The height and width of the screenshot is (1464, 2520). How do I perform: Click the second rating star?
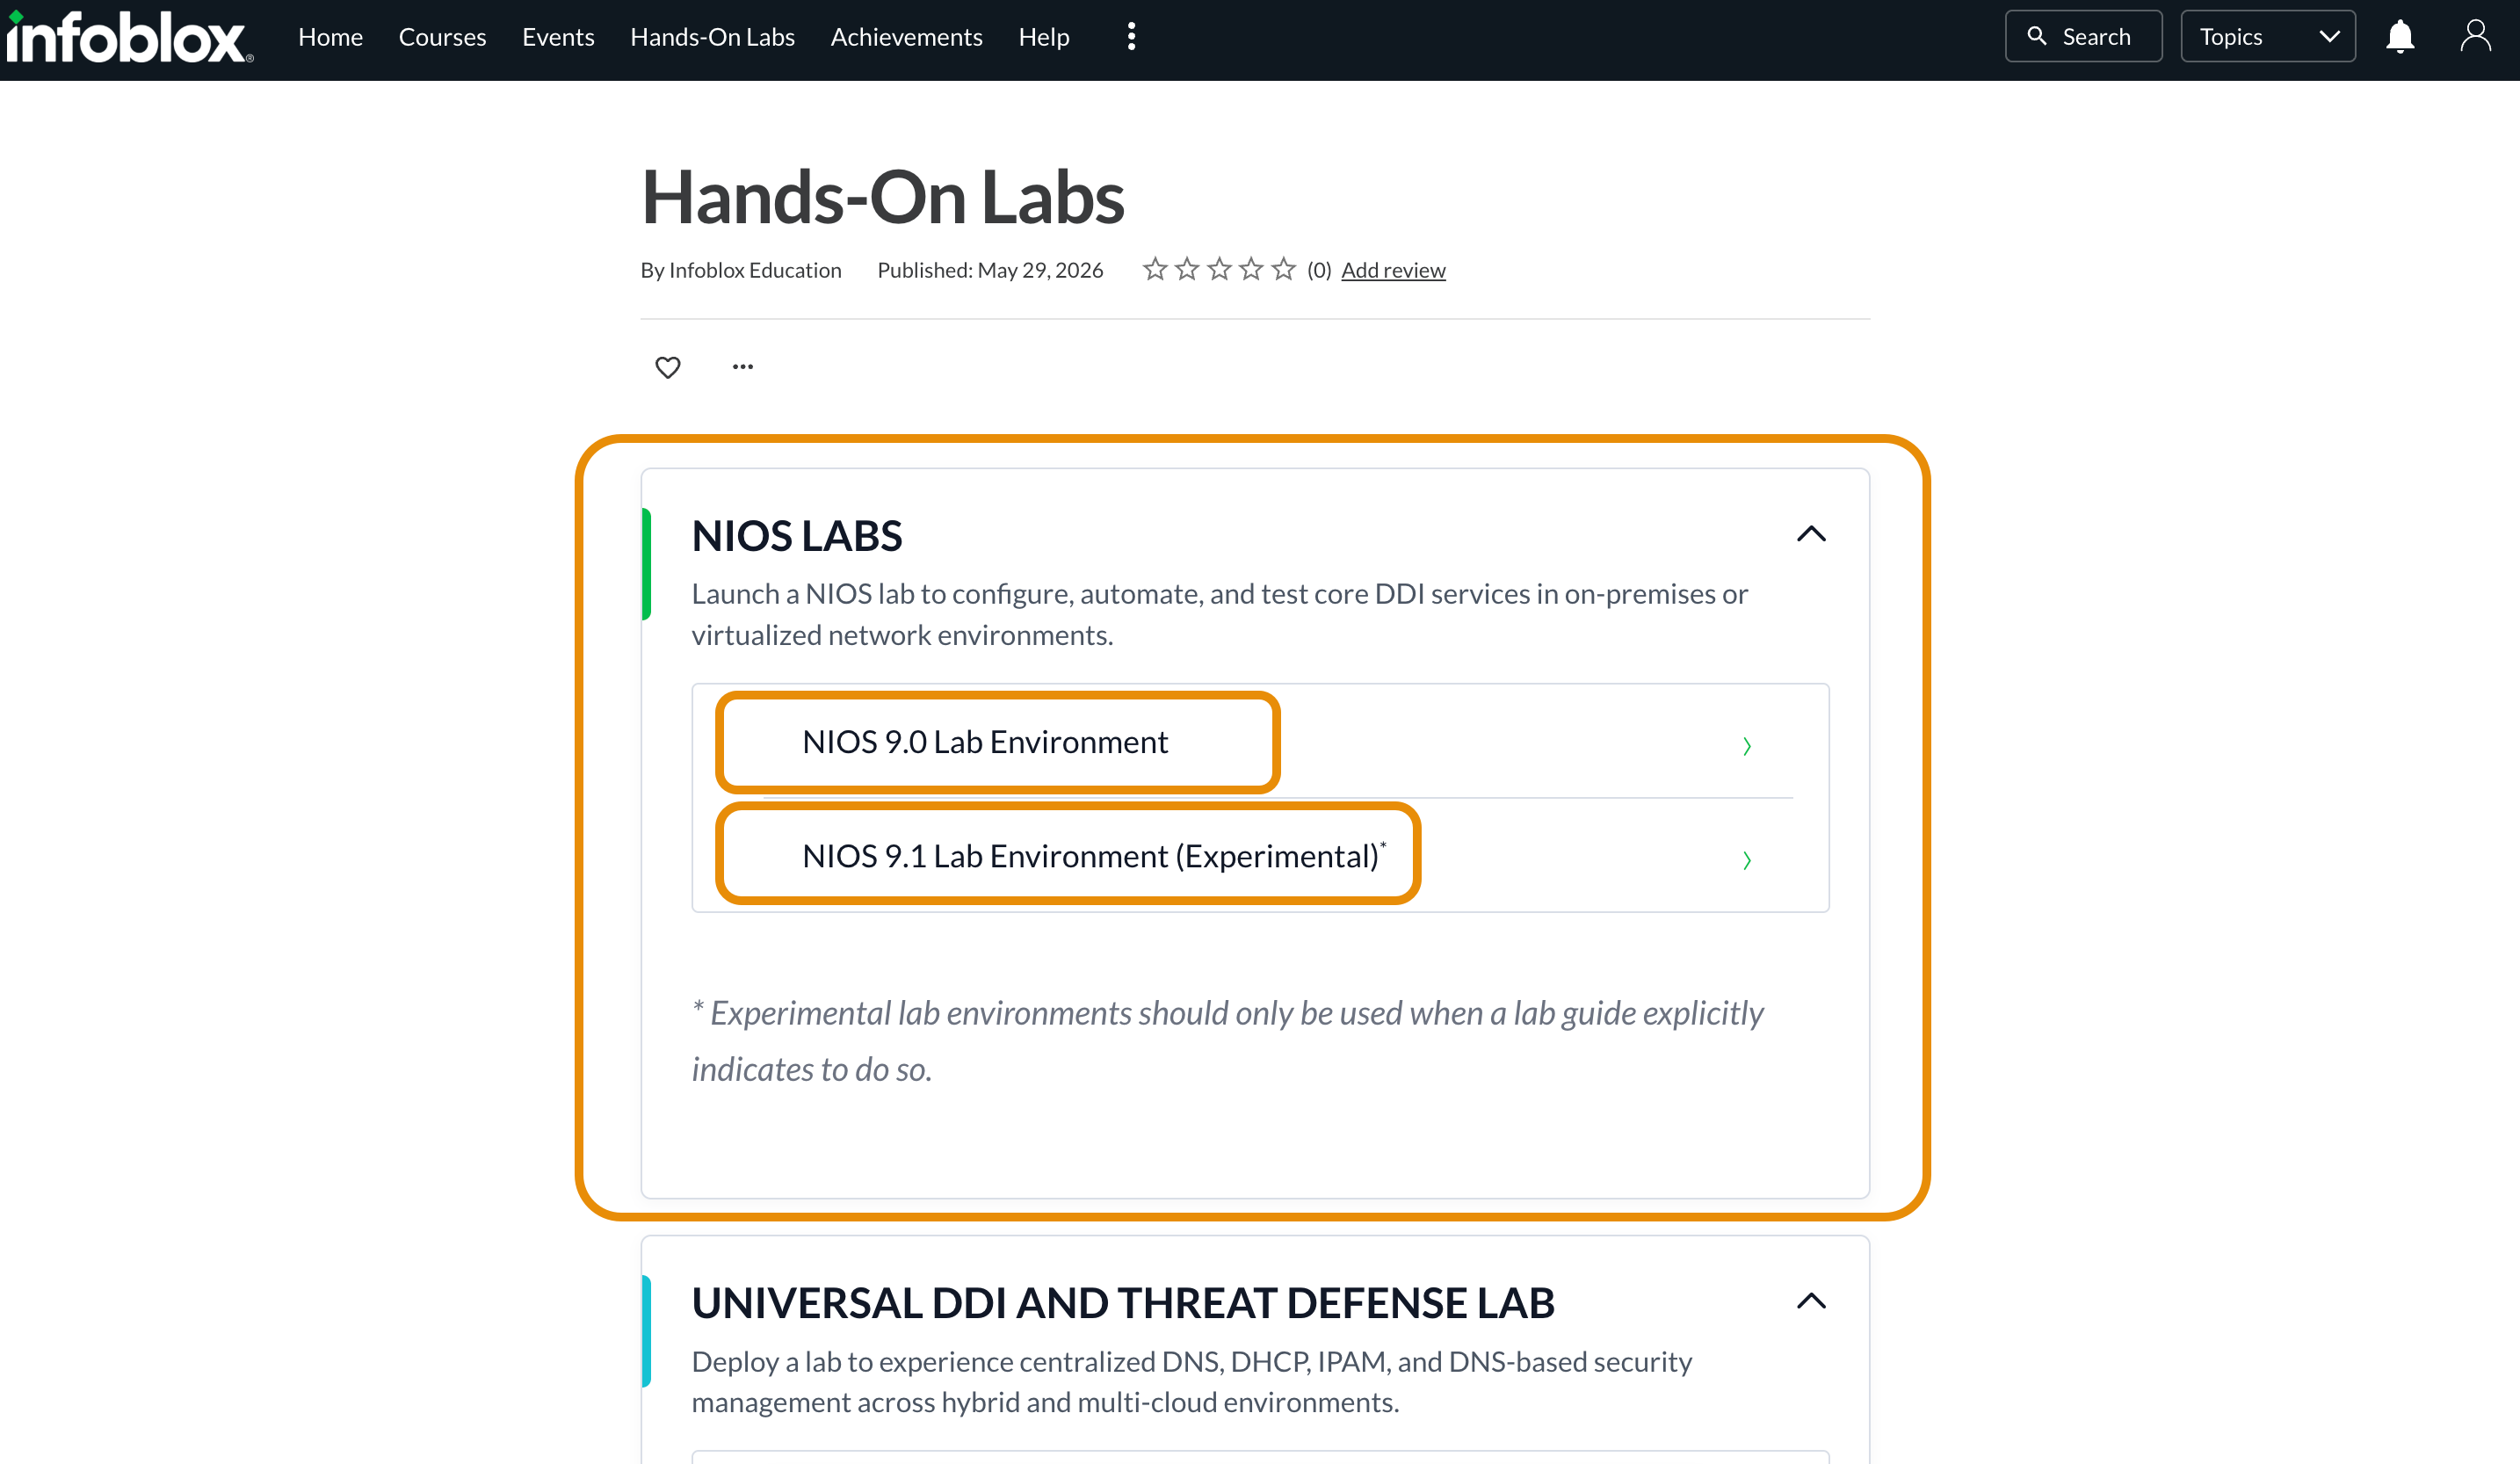coord(1187,269)
